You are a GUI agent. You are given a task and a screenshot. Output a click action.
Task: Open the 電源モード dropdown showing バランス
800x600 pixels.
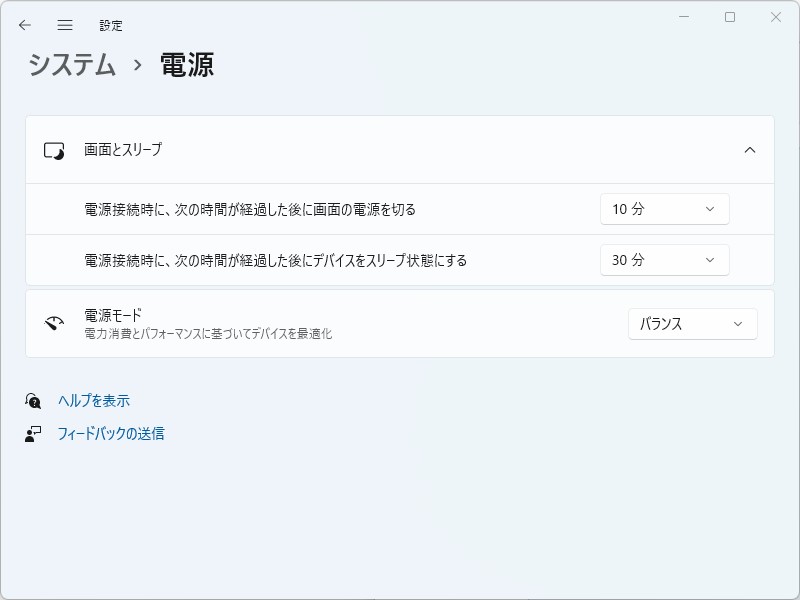tap(692, 323)
